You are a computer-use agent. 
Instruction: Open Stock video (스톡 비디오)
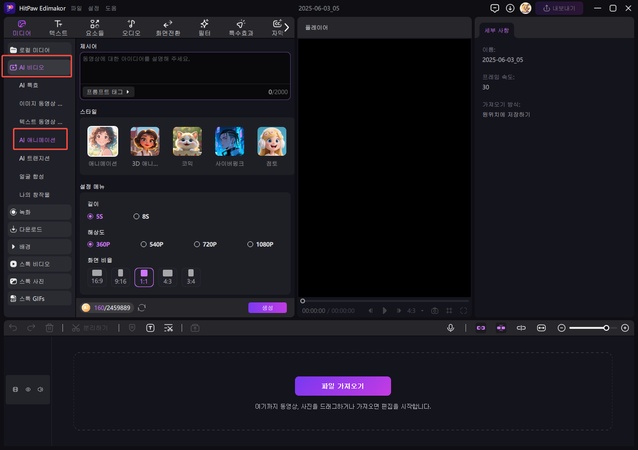pyautogui.click(x=39, y=264)
